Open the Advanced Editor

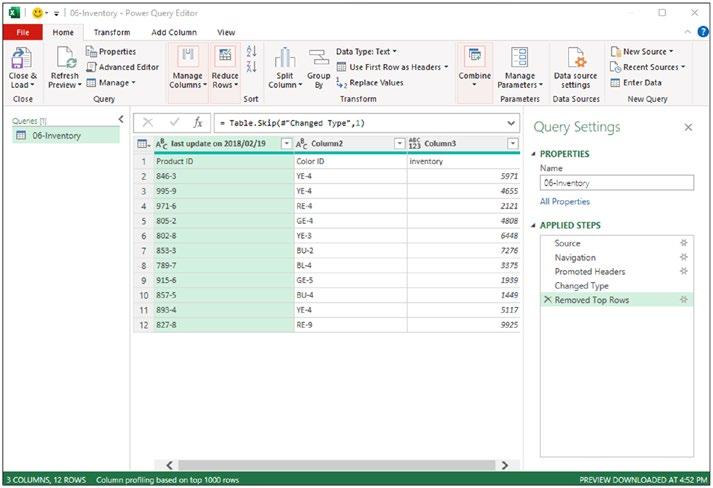(x=123, y=67)
